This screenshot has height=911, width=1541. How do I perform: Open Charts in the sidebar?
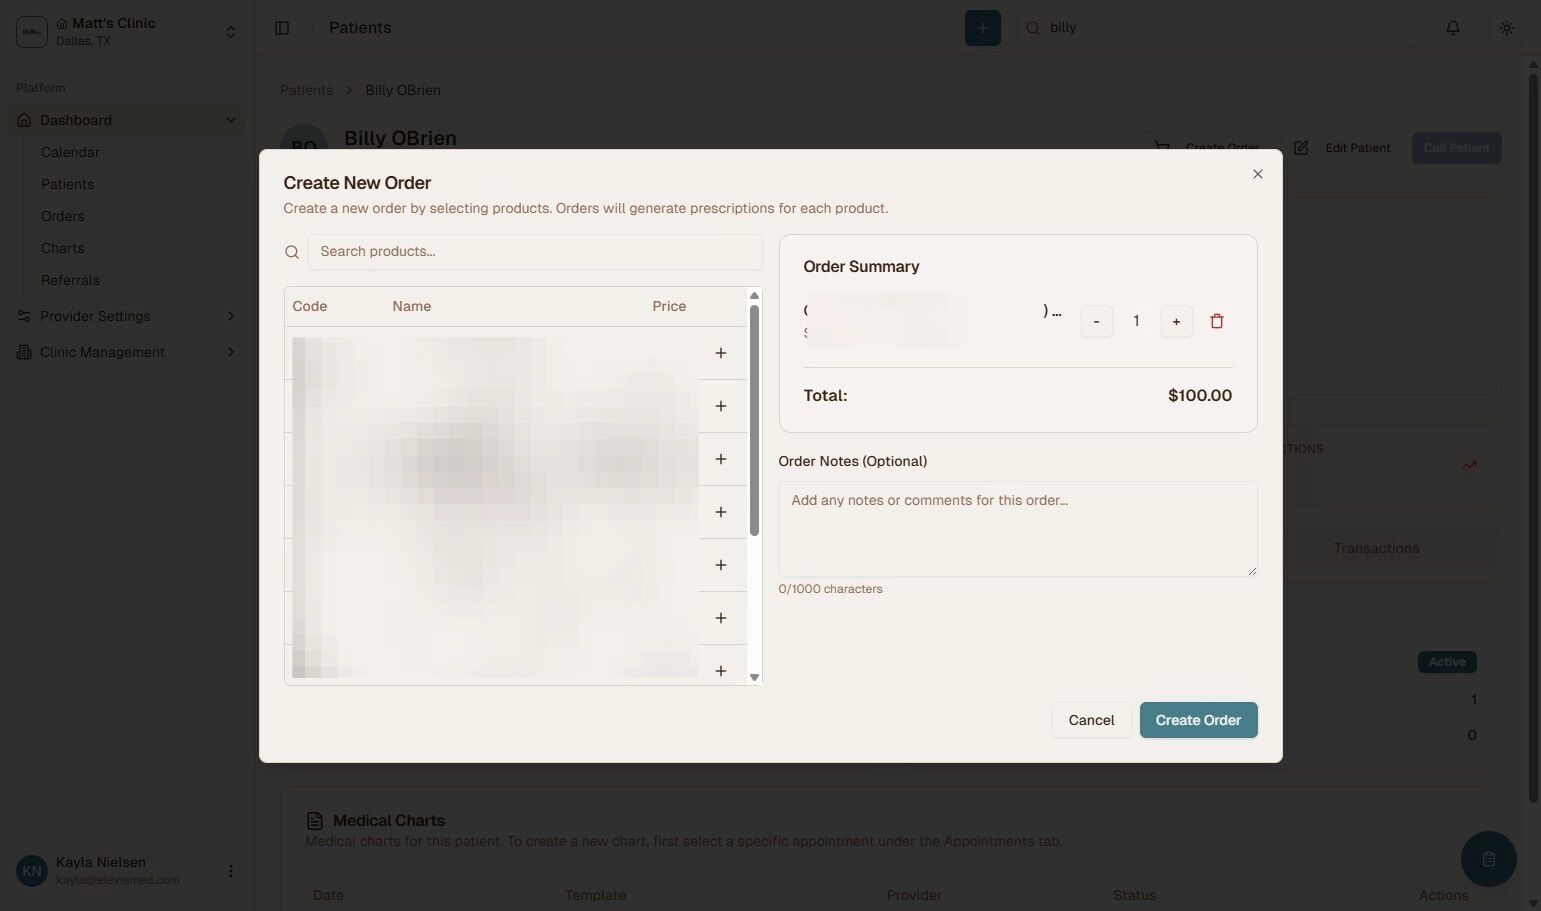point(63,248)
